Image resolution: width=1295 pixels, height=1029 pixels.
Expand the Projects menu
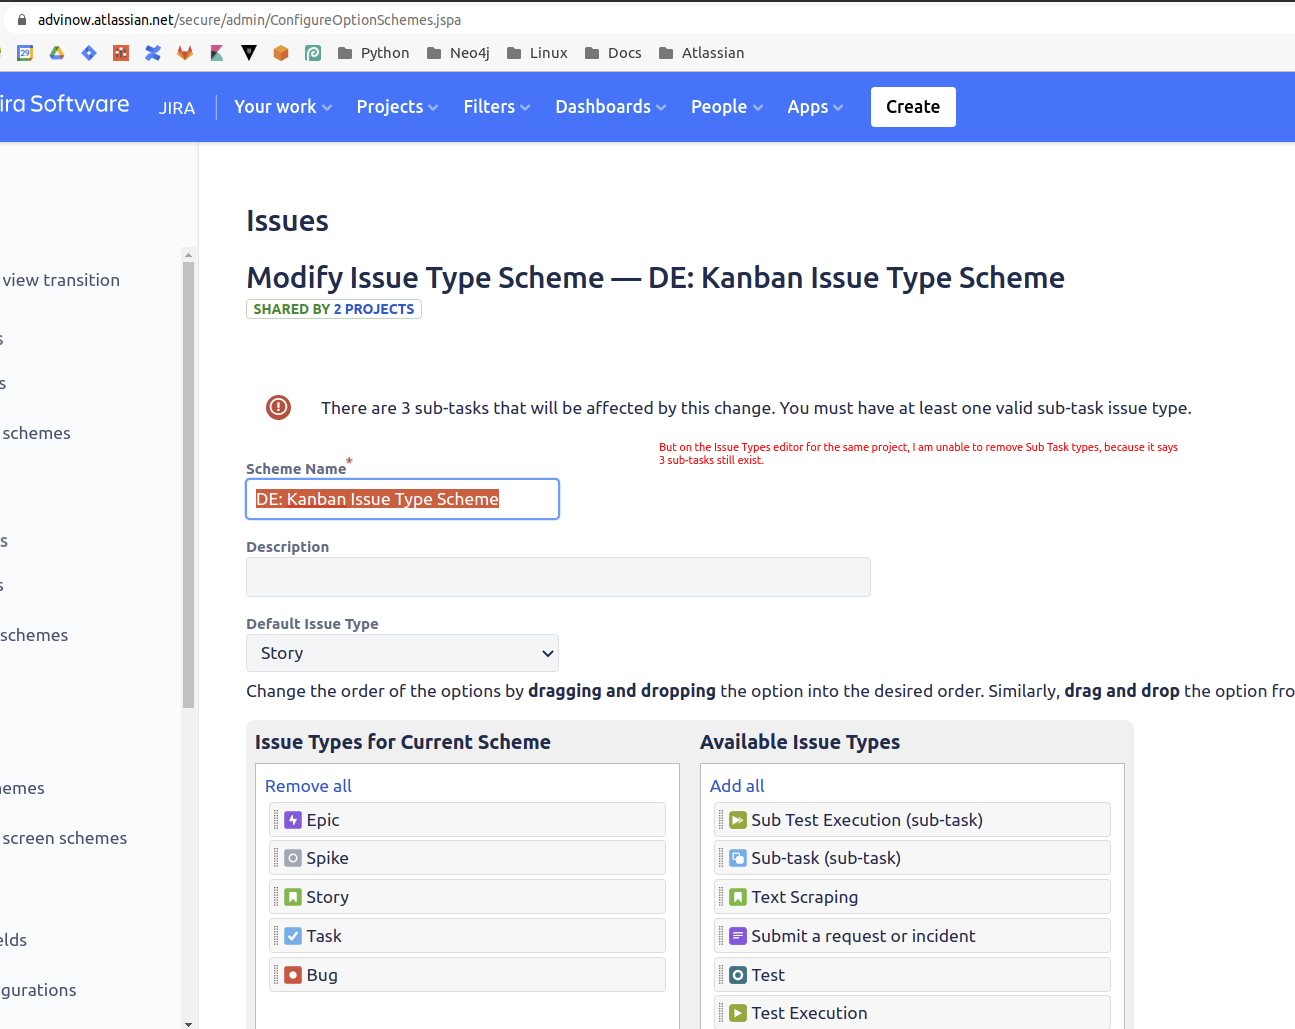pos(397,107)
